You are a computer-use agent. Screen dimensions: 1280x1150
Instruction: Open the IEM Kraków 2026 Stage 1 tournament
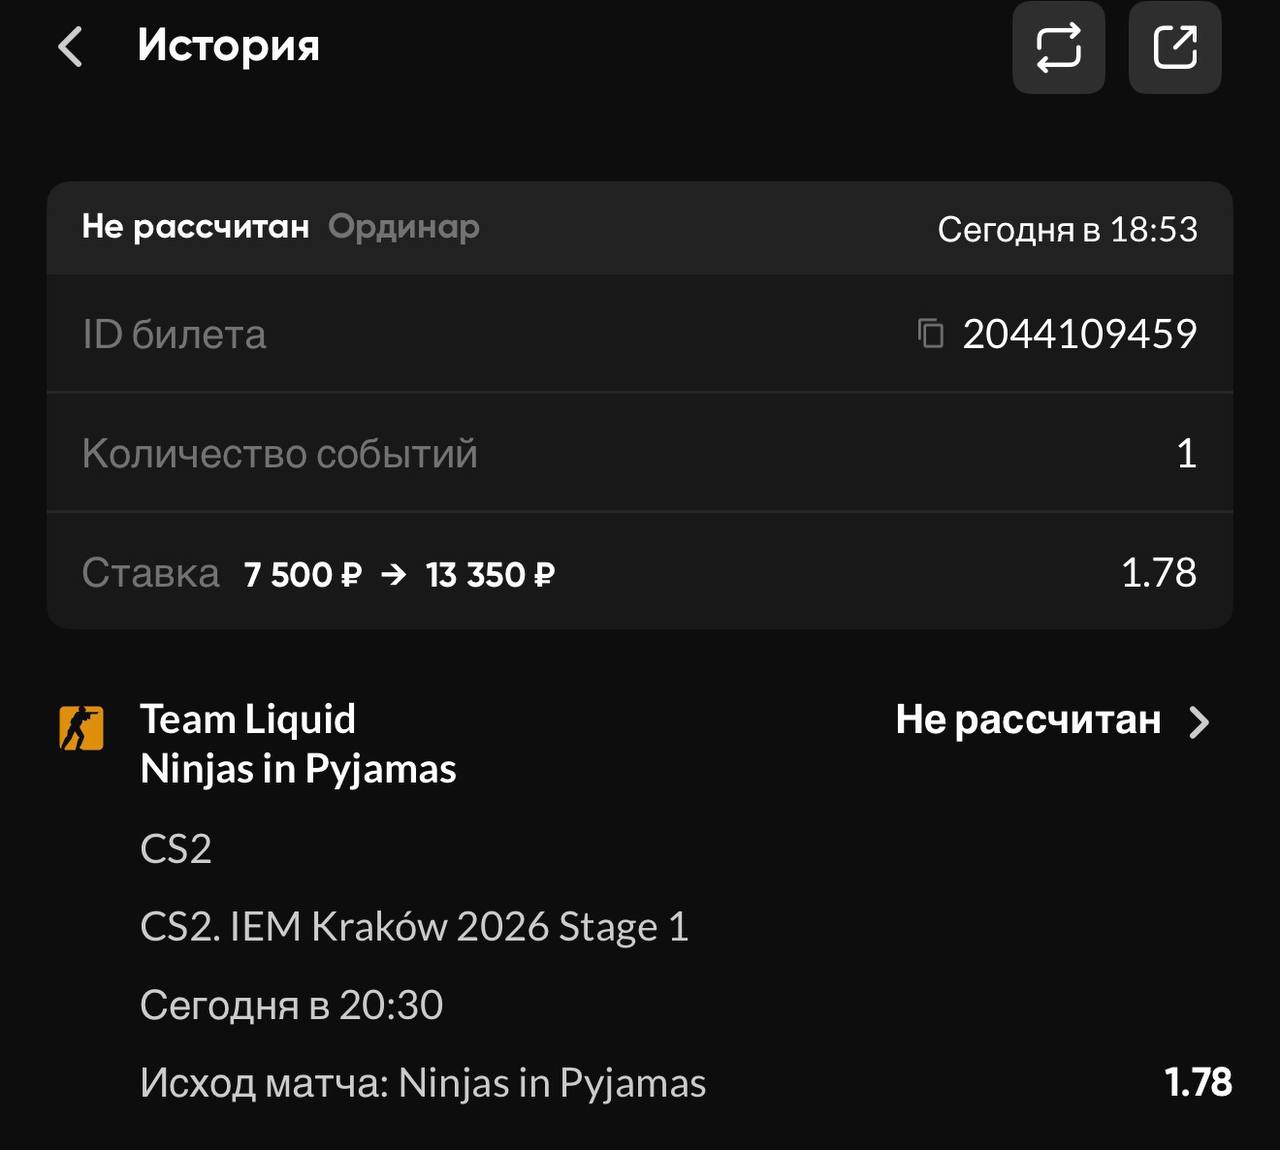point(414,927)
